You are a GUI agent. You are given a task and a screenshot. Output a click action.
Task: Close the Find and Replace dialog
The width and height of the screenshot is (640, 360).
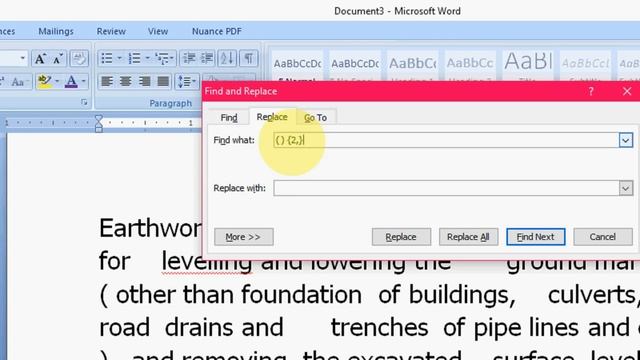pos(627,91)
